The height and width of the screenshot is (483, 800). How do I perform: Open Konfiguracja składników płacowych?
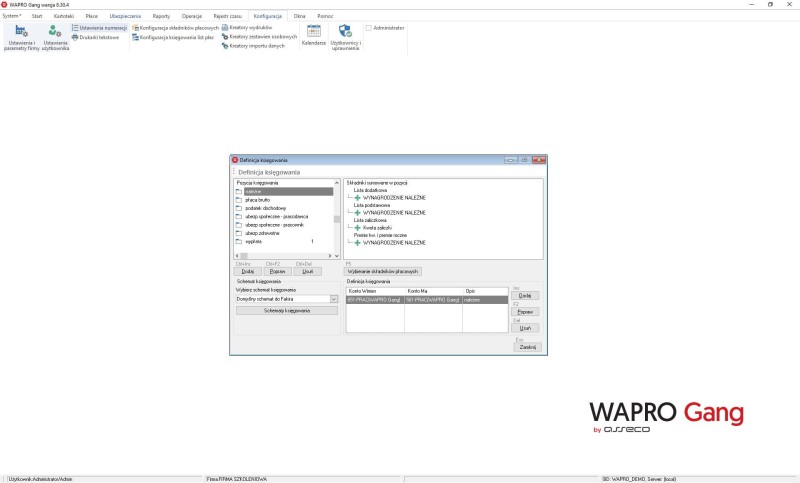click(176, 28)
